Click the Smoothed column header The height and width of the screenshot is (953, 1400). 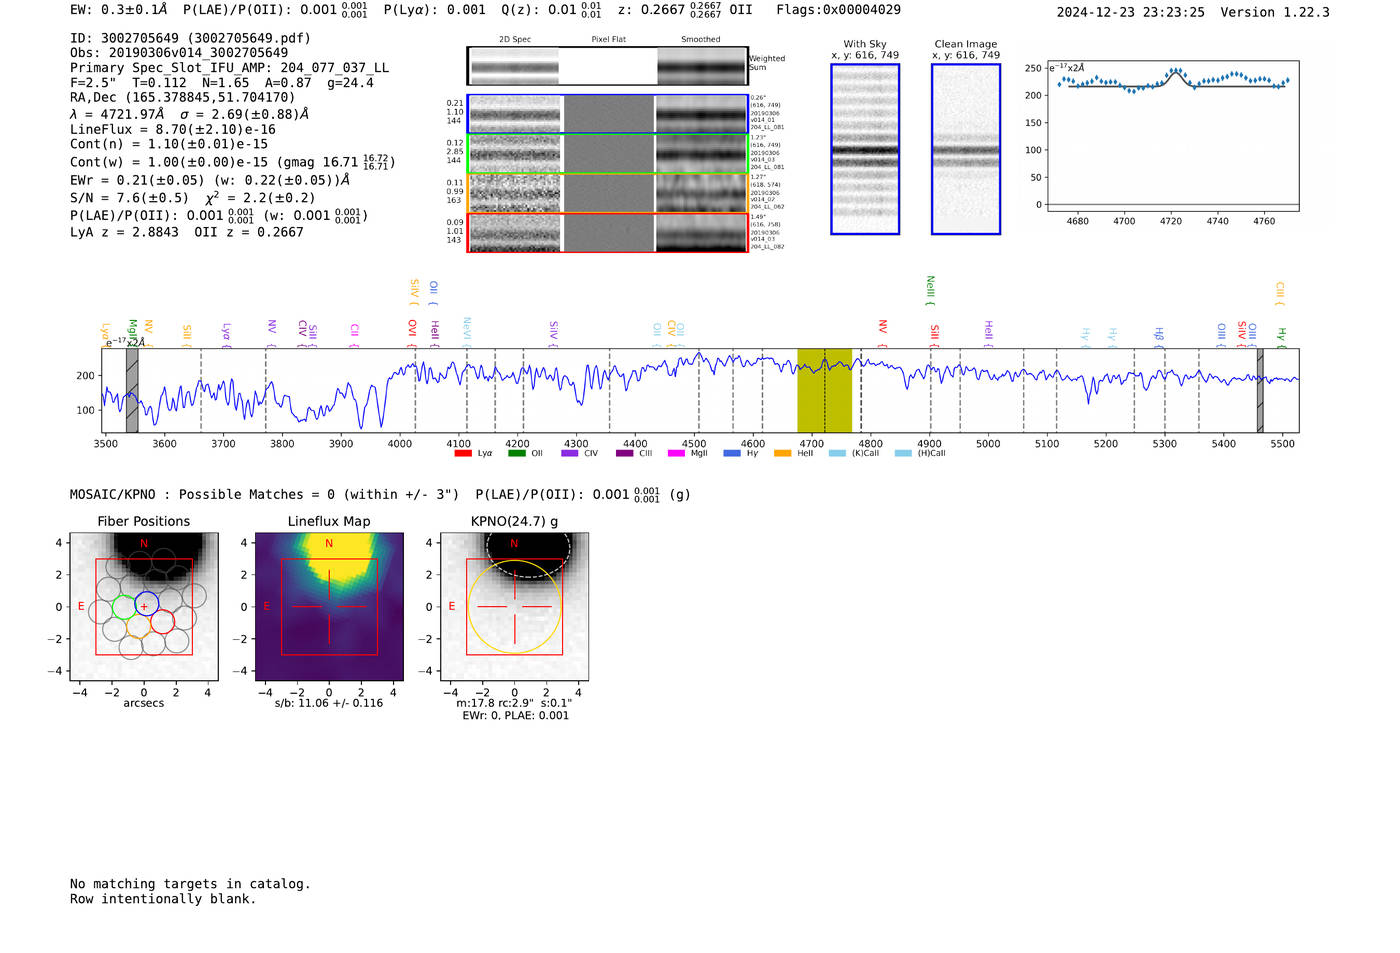click(700, 40)
